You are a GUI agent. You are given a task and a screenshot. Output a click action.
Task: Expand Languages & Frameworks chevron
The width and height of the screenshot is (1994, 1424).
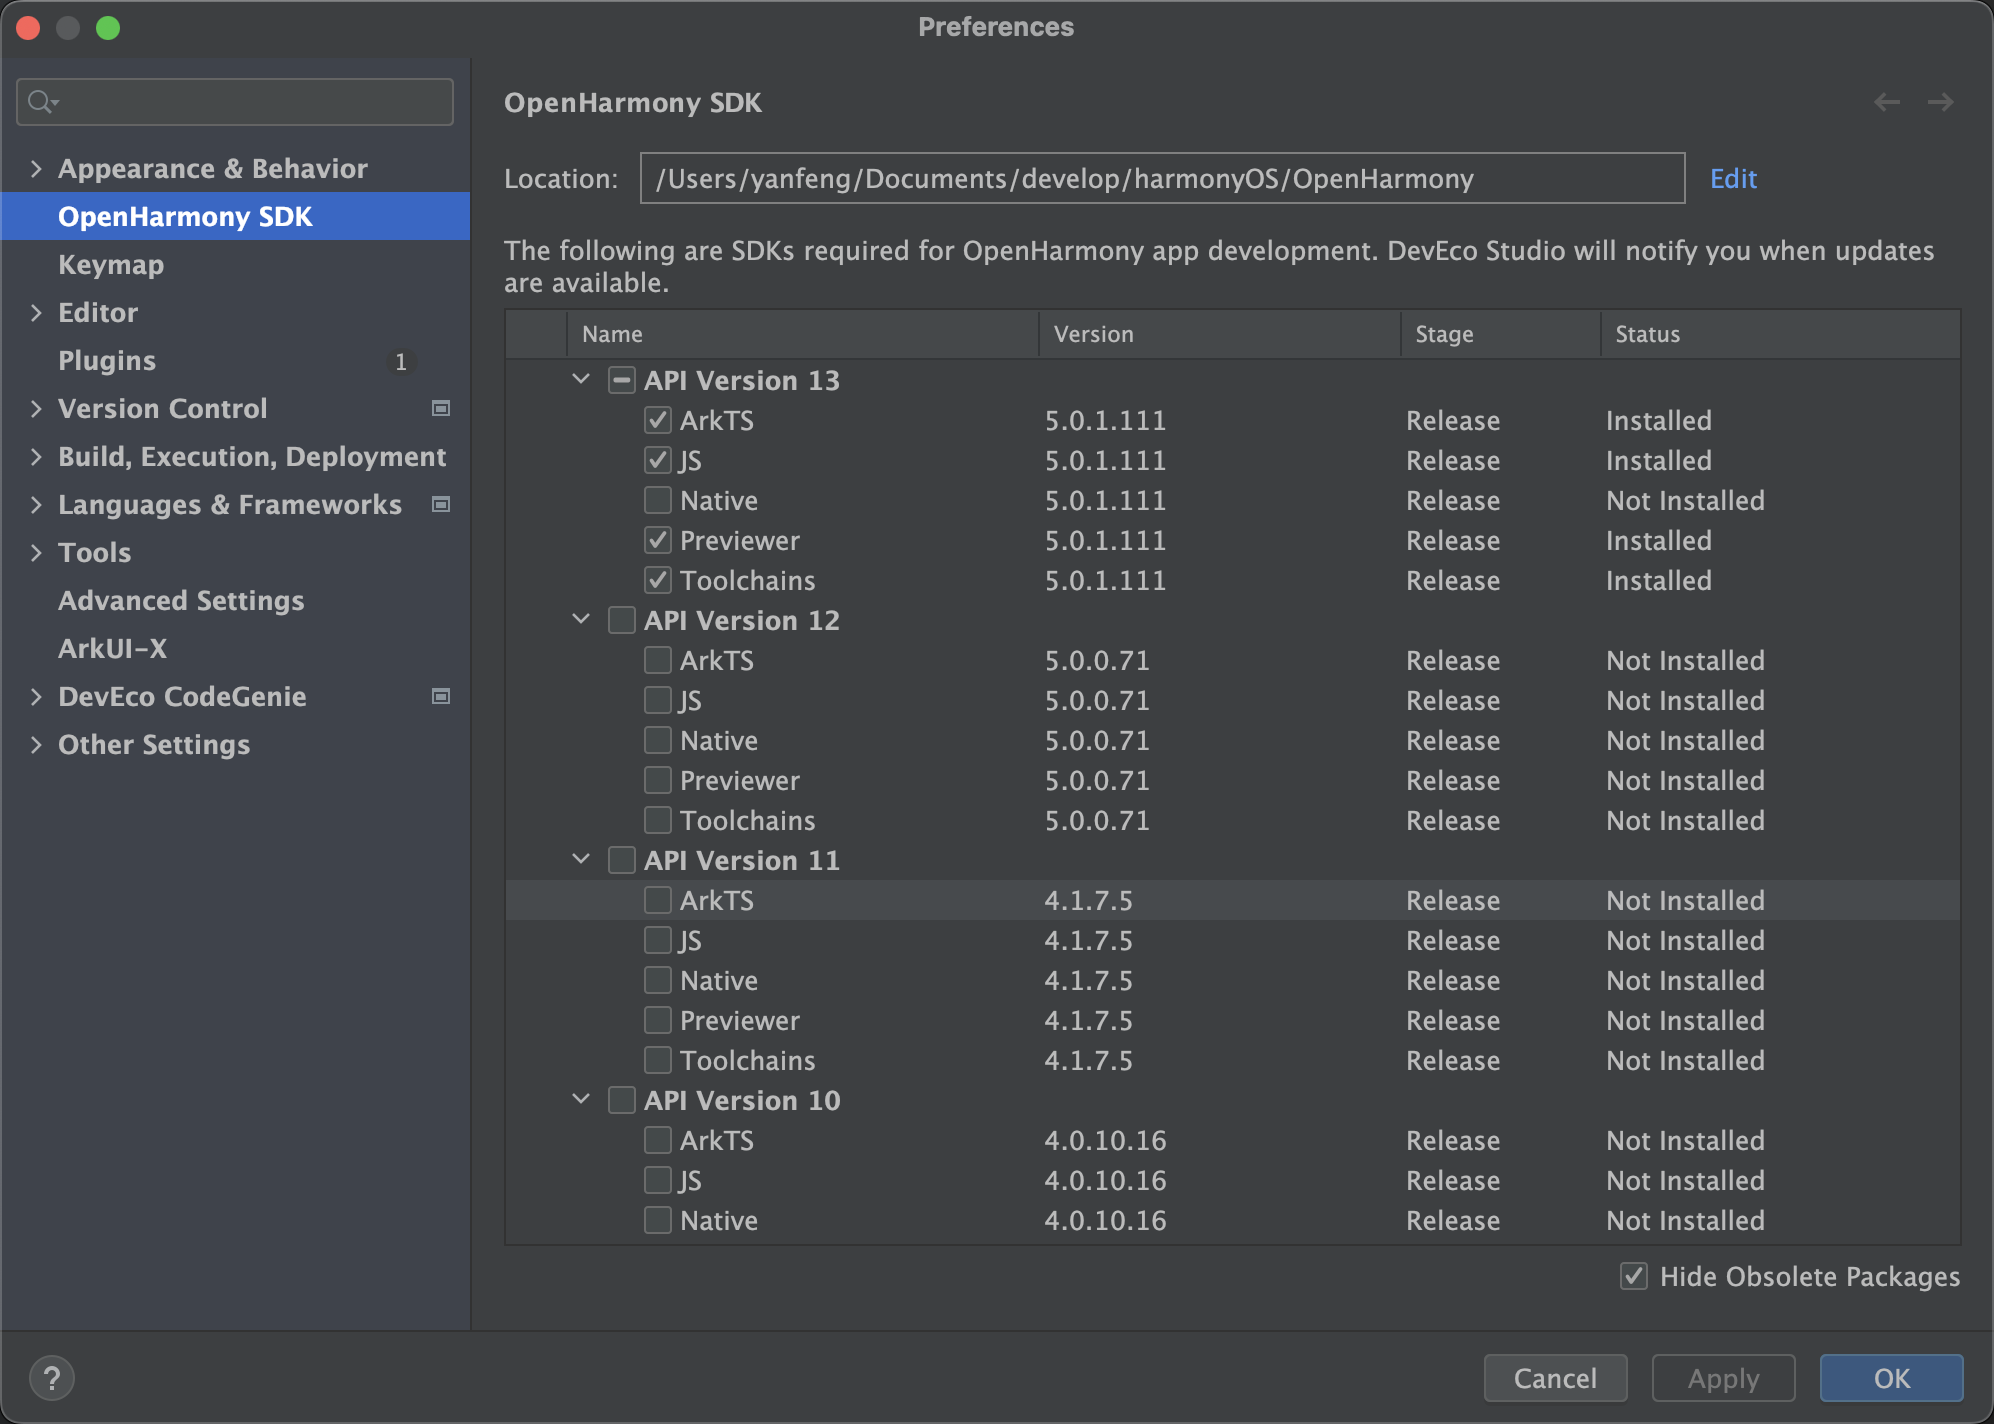tap(36, 504)
